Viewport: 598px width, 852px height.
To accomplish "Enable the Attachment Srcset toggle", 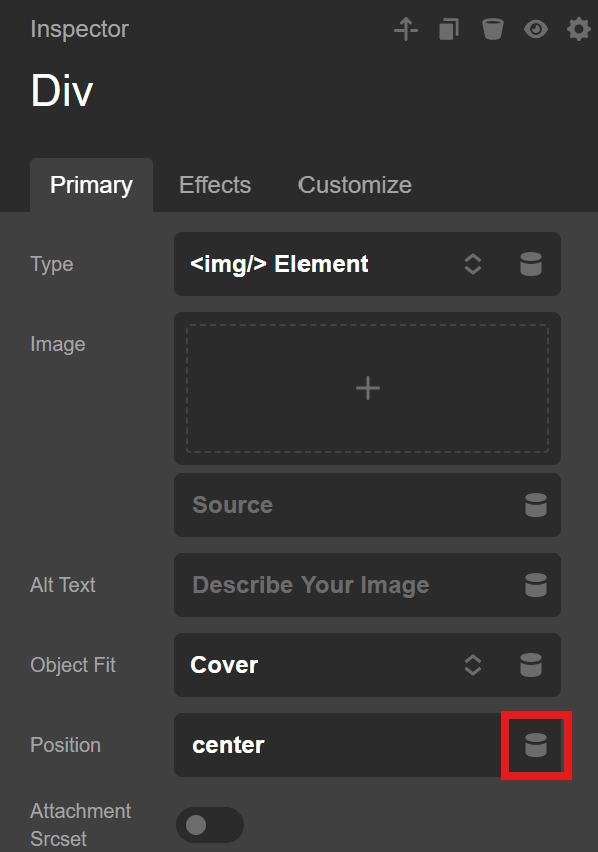I will (210, 825).
